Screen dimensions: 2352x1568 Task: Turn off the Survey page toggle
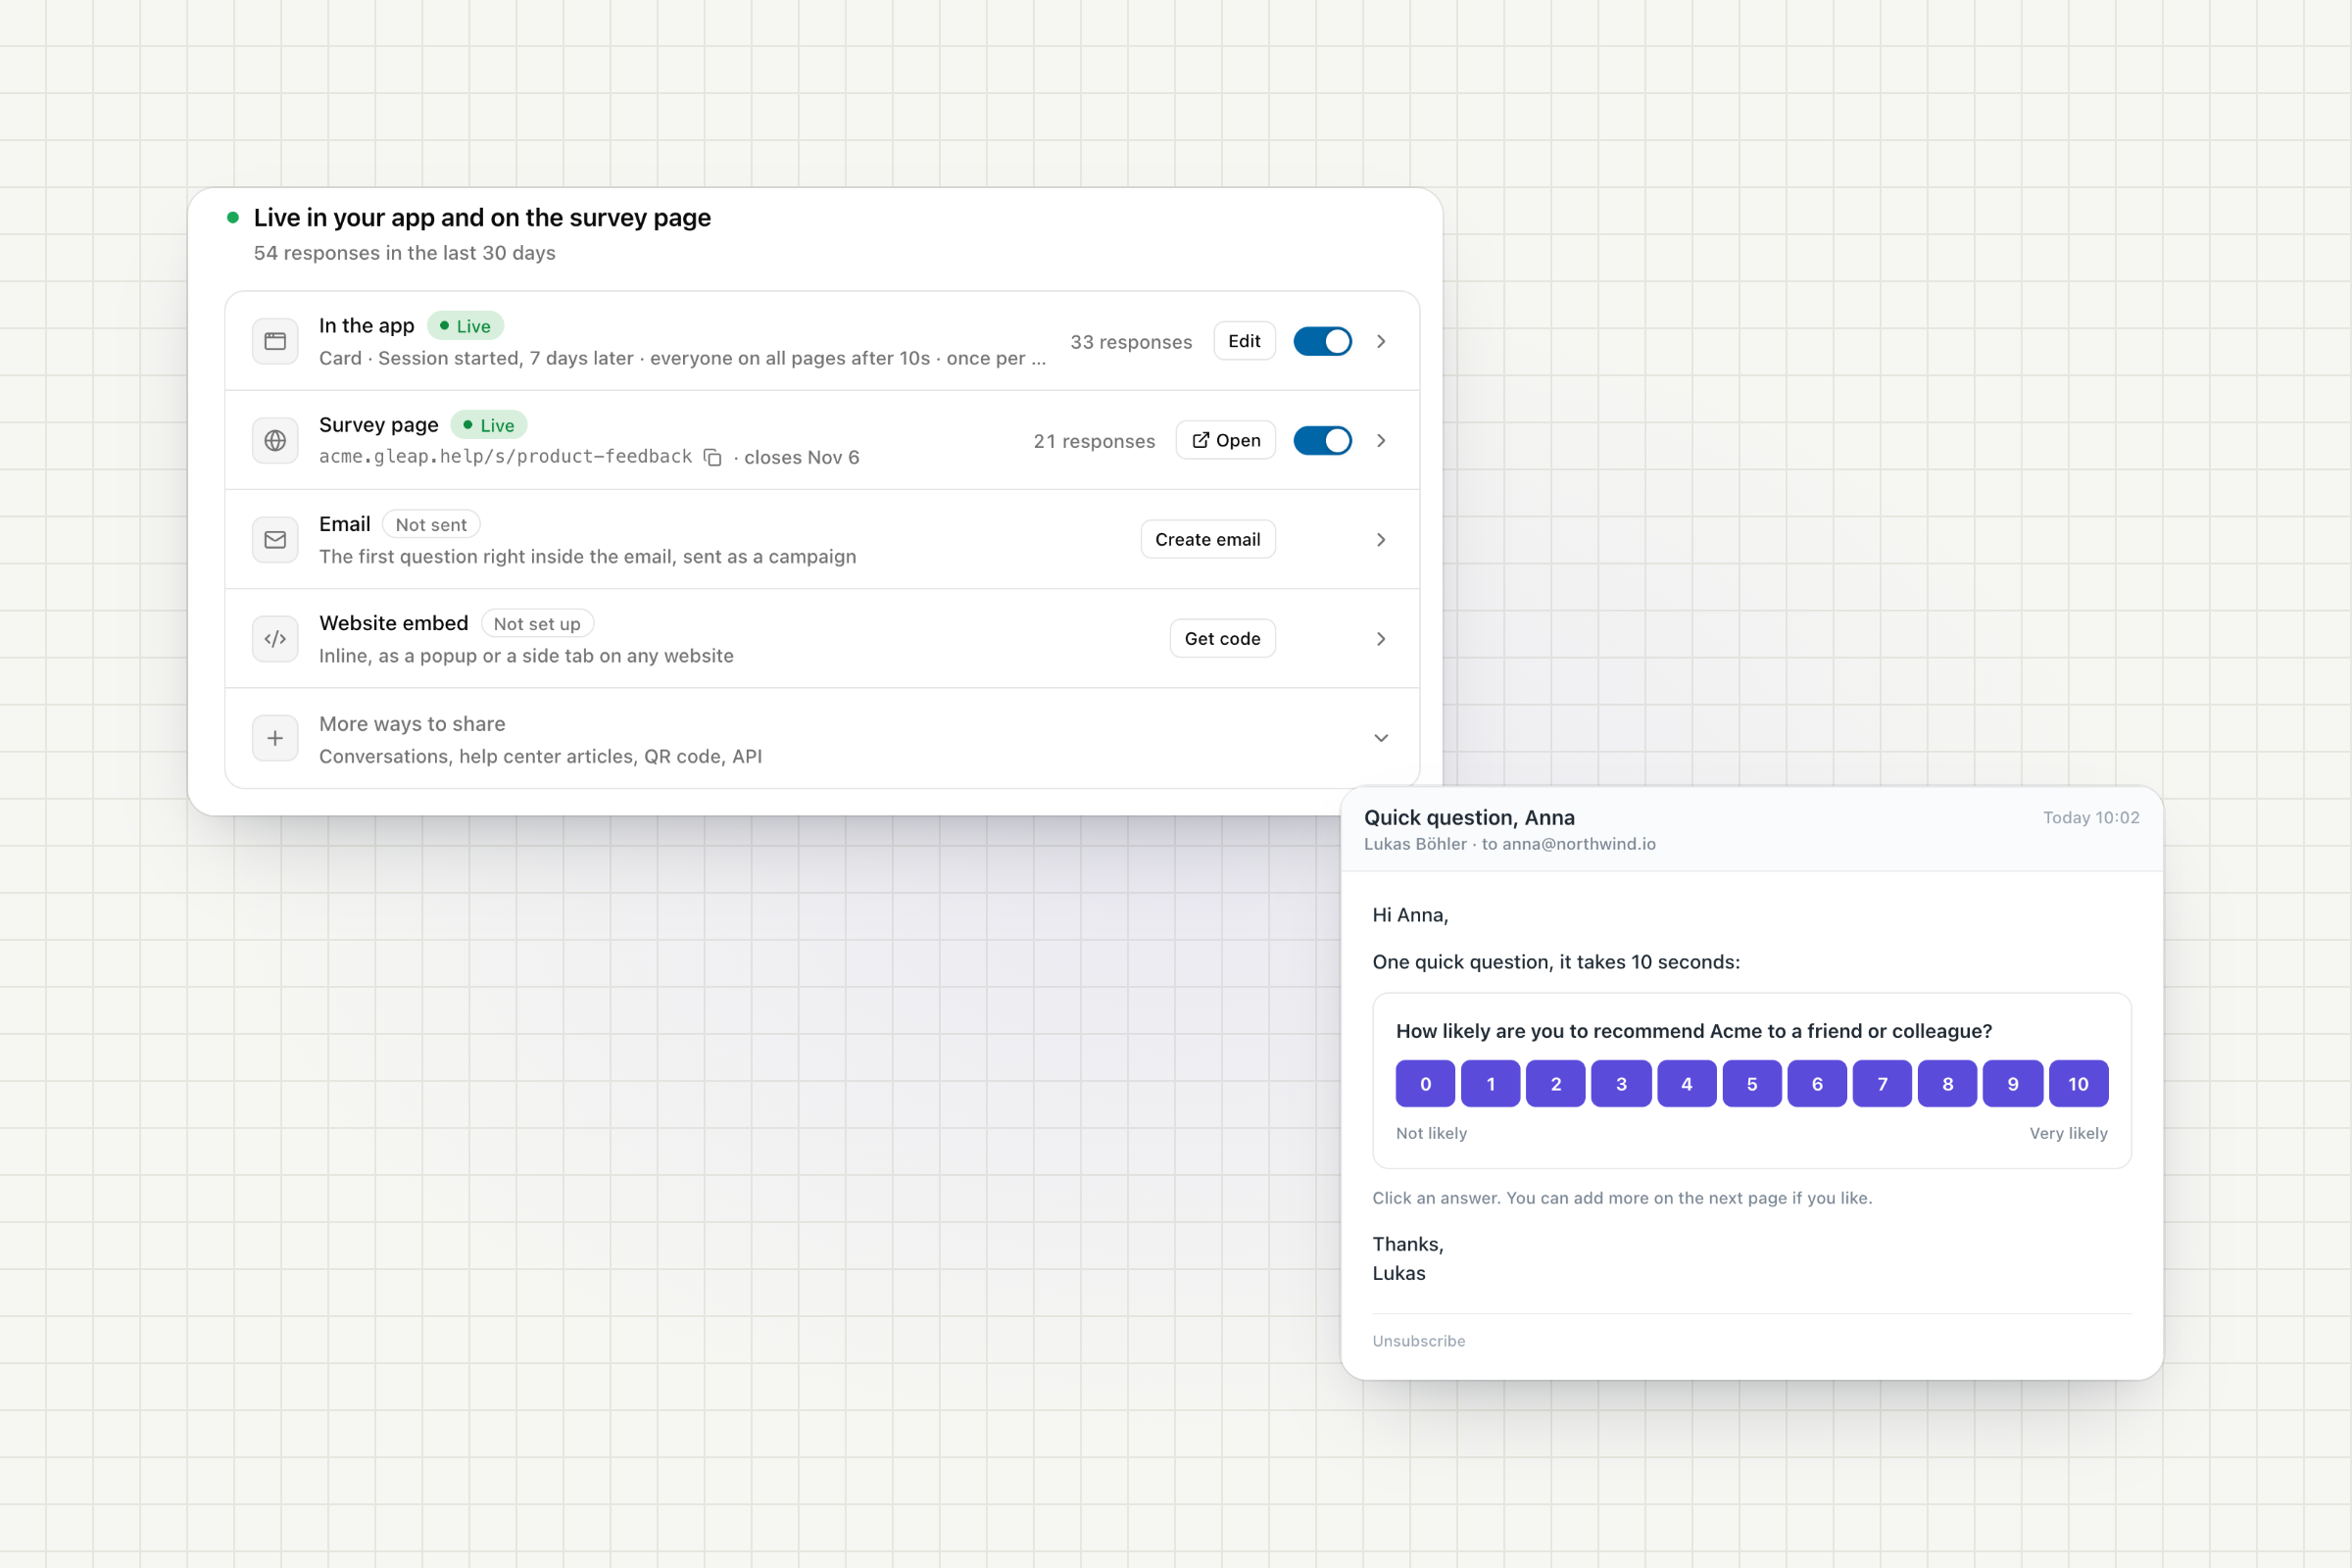coord(1322,440)
